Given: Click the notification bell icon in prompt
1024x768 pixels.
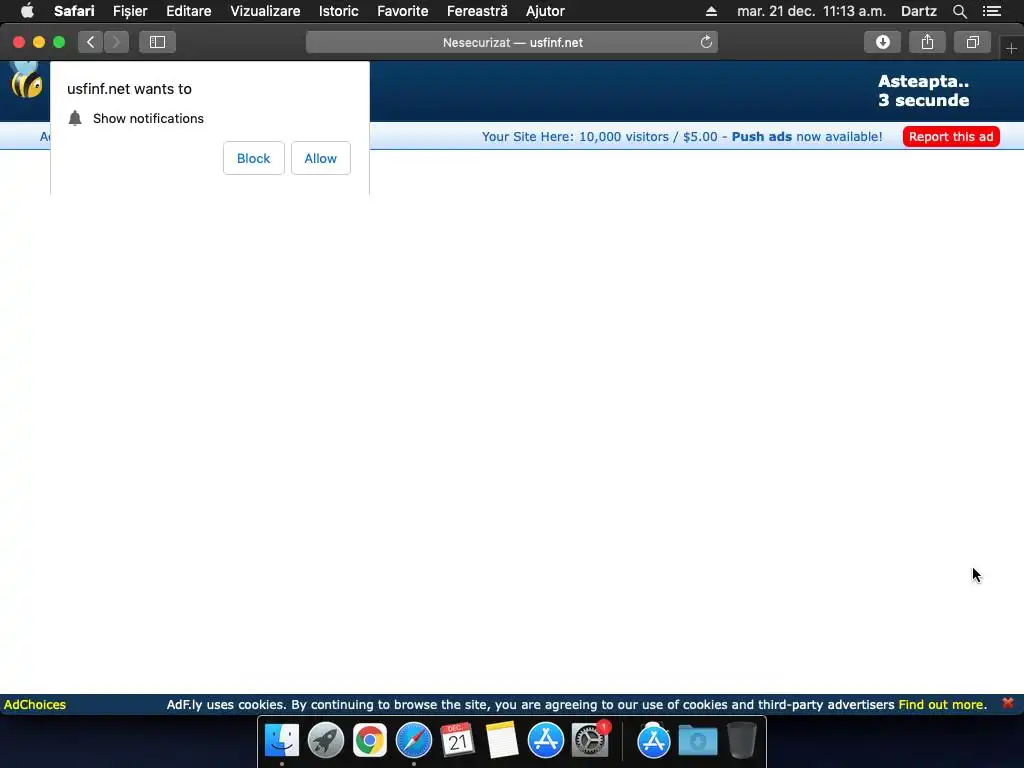Looking at the screenshot, I should [75, 118].
